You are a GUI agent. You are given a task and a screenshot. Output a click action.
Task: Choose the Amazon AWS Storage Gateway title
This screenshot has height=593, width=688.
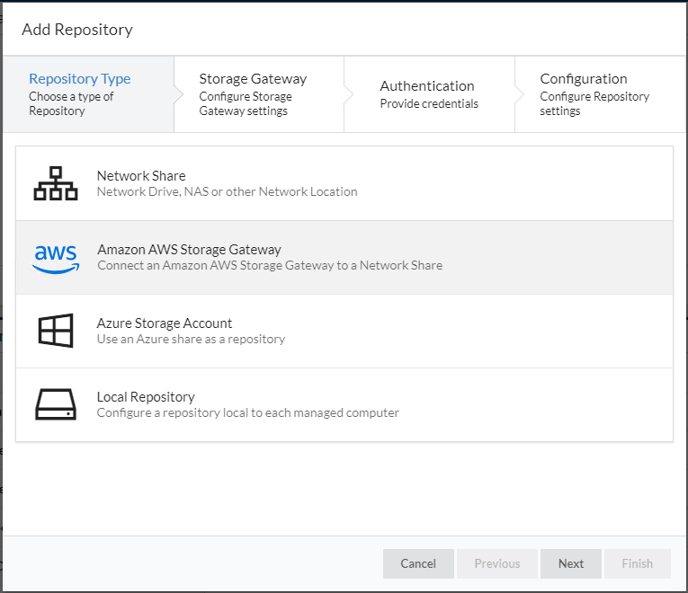tap(189, 250)
